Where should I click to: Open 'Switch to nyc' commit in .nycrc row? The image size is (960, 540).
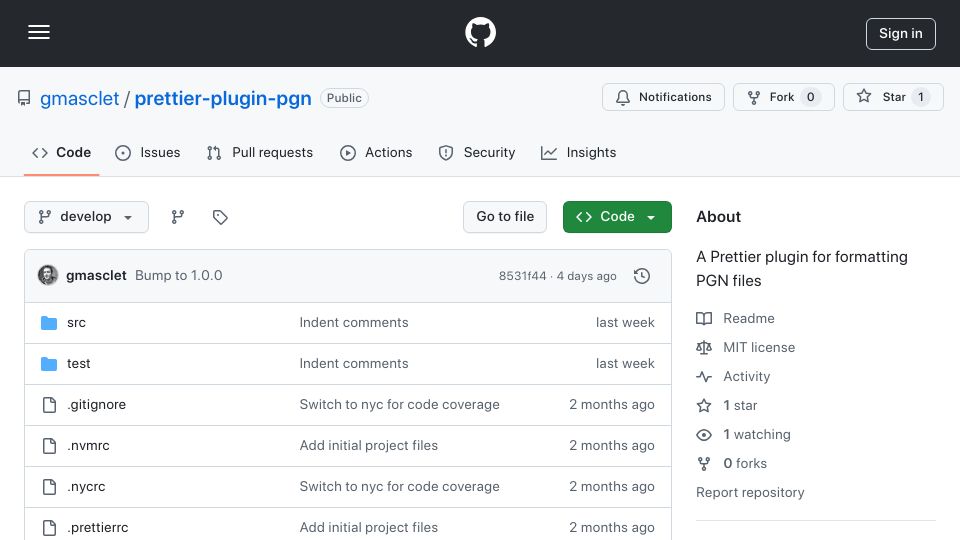click(399, 487)
